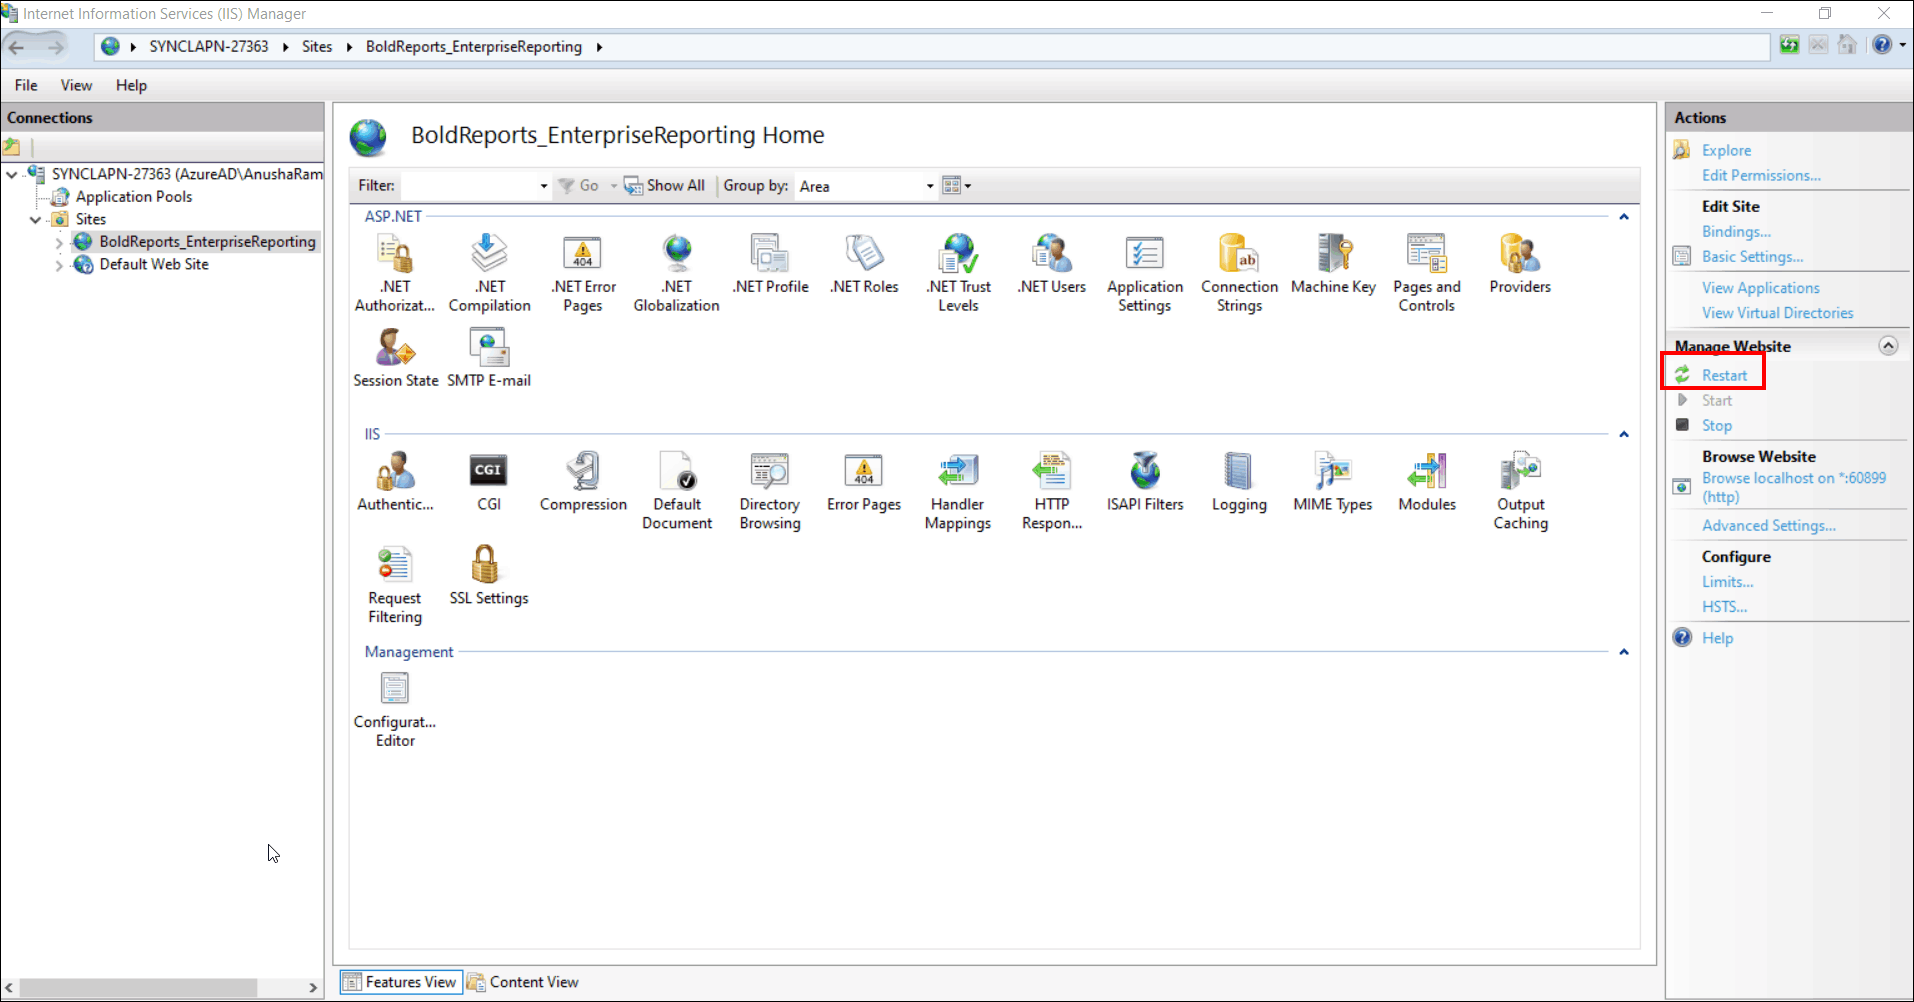Click Show All button in filter bar
Viewport: 1914px width, 1002px height.
click(x=665, y=185)
